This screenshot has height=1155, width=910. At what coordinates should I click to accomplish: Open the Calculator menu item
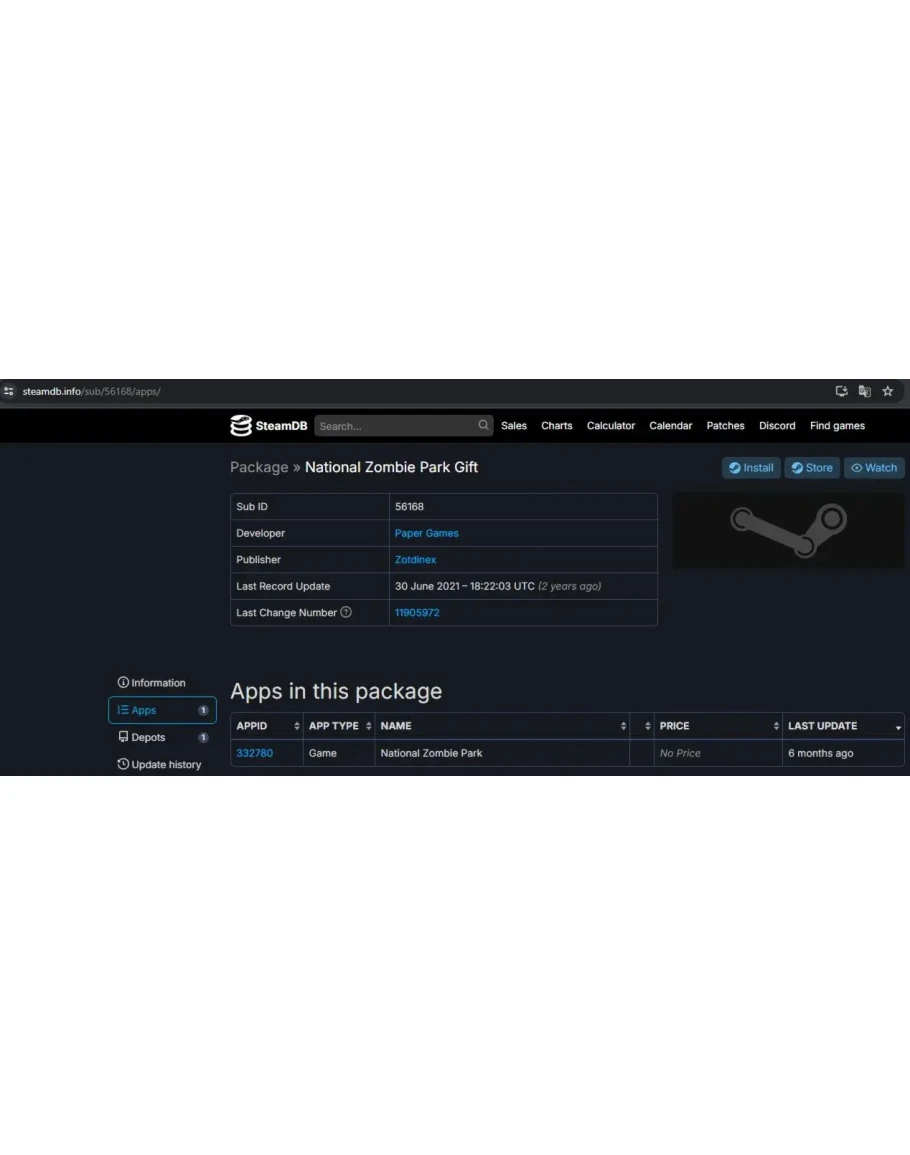[610, 426]
